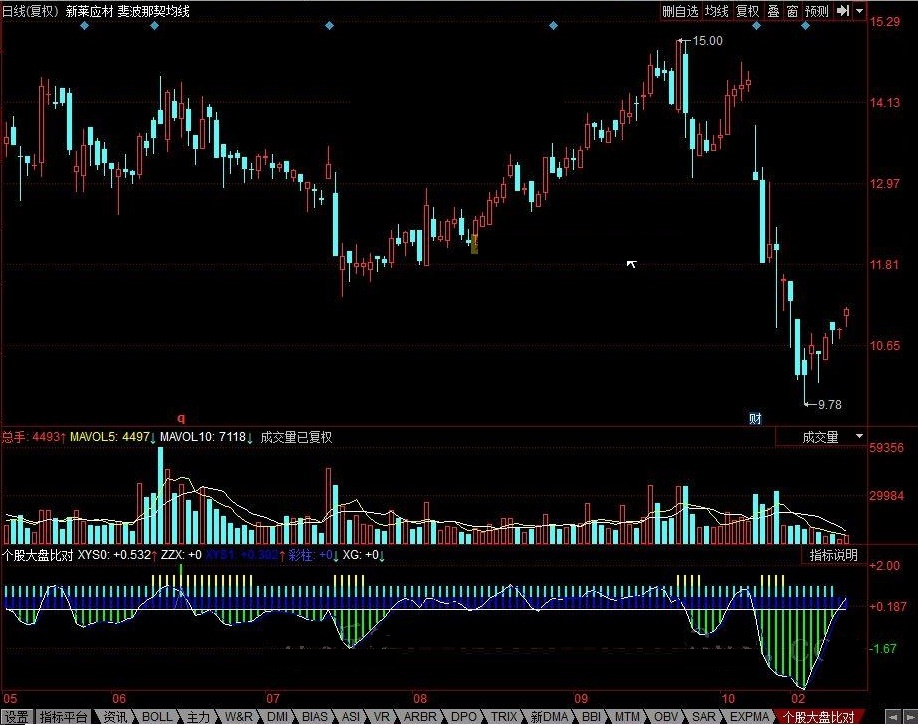Click the 成交量 dropdown arrow
This screenshot has height=725, width=918.
tap(859, 436)
